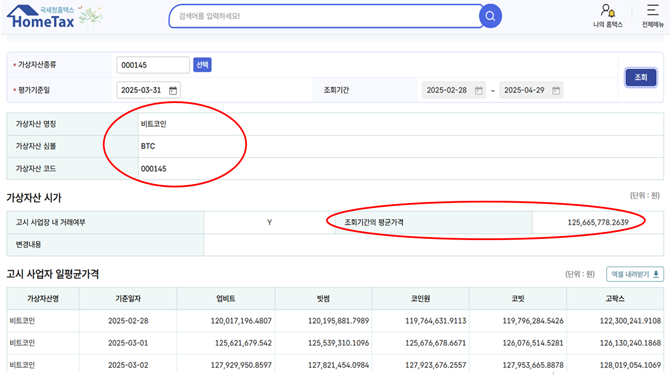Click 가상자산 코드 value 000145
This screenshot has width=670, height=377.
(x=153, y=169)
